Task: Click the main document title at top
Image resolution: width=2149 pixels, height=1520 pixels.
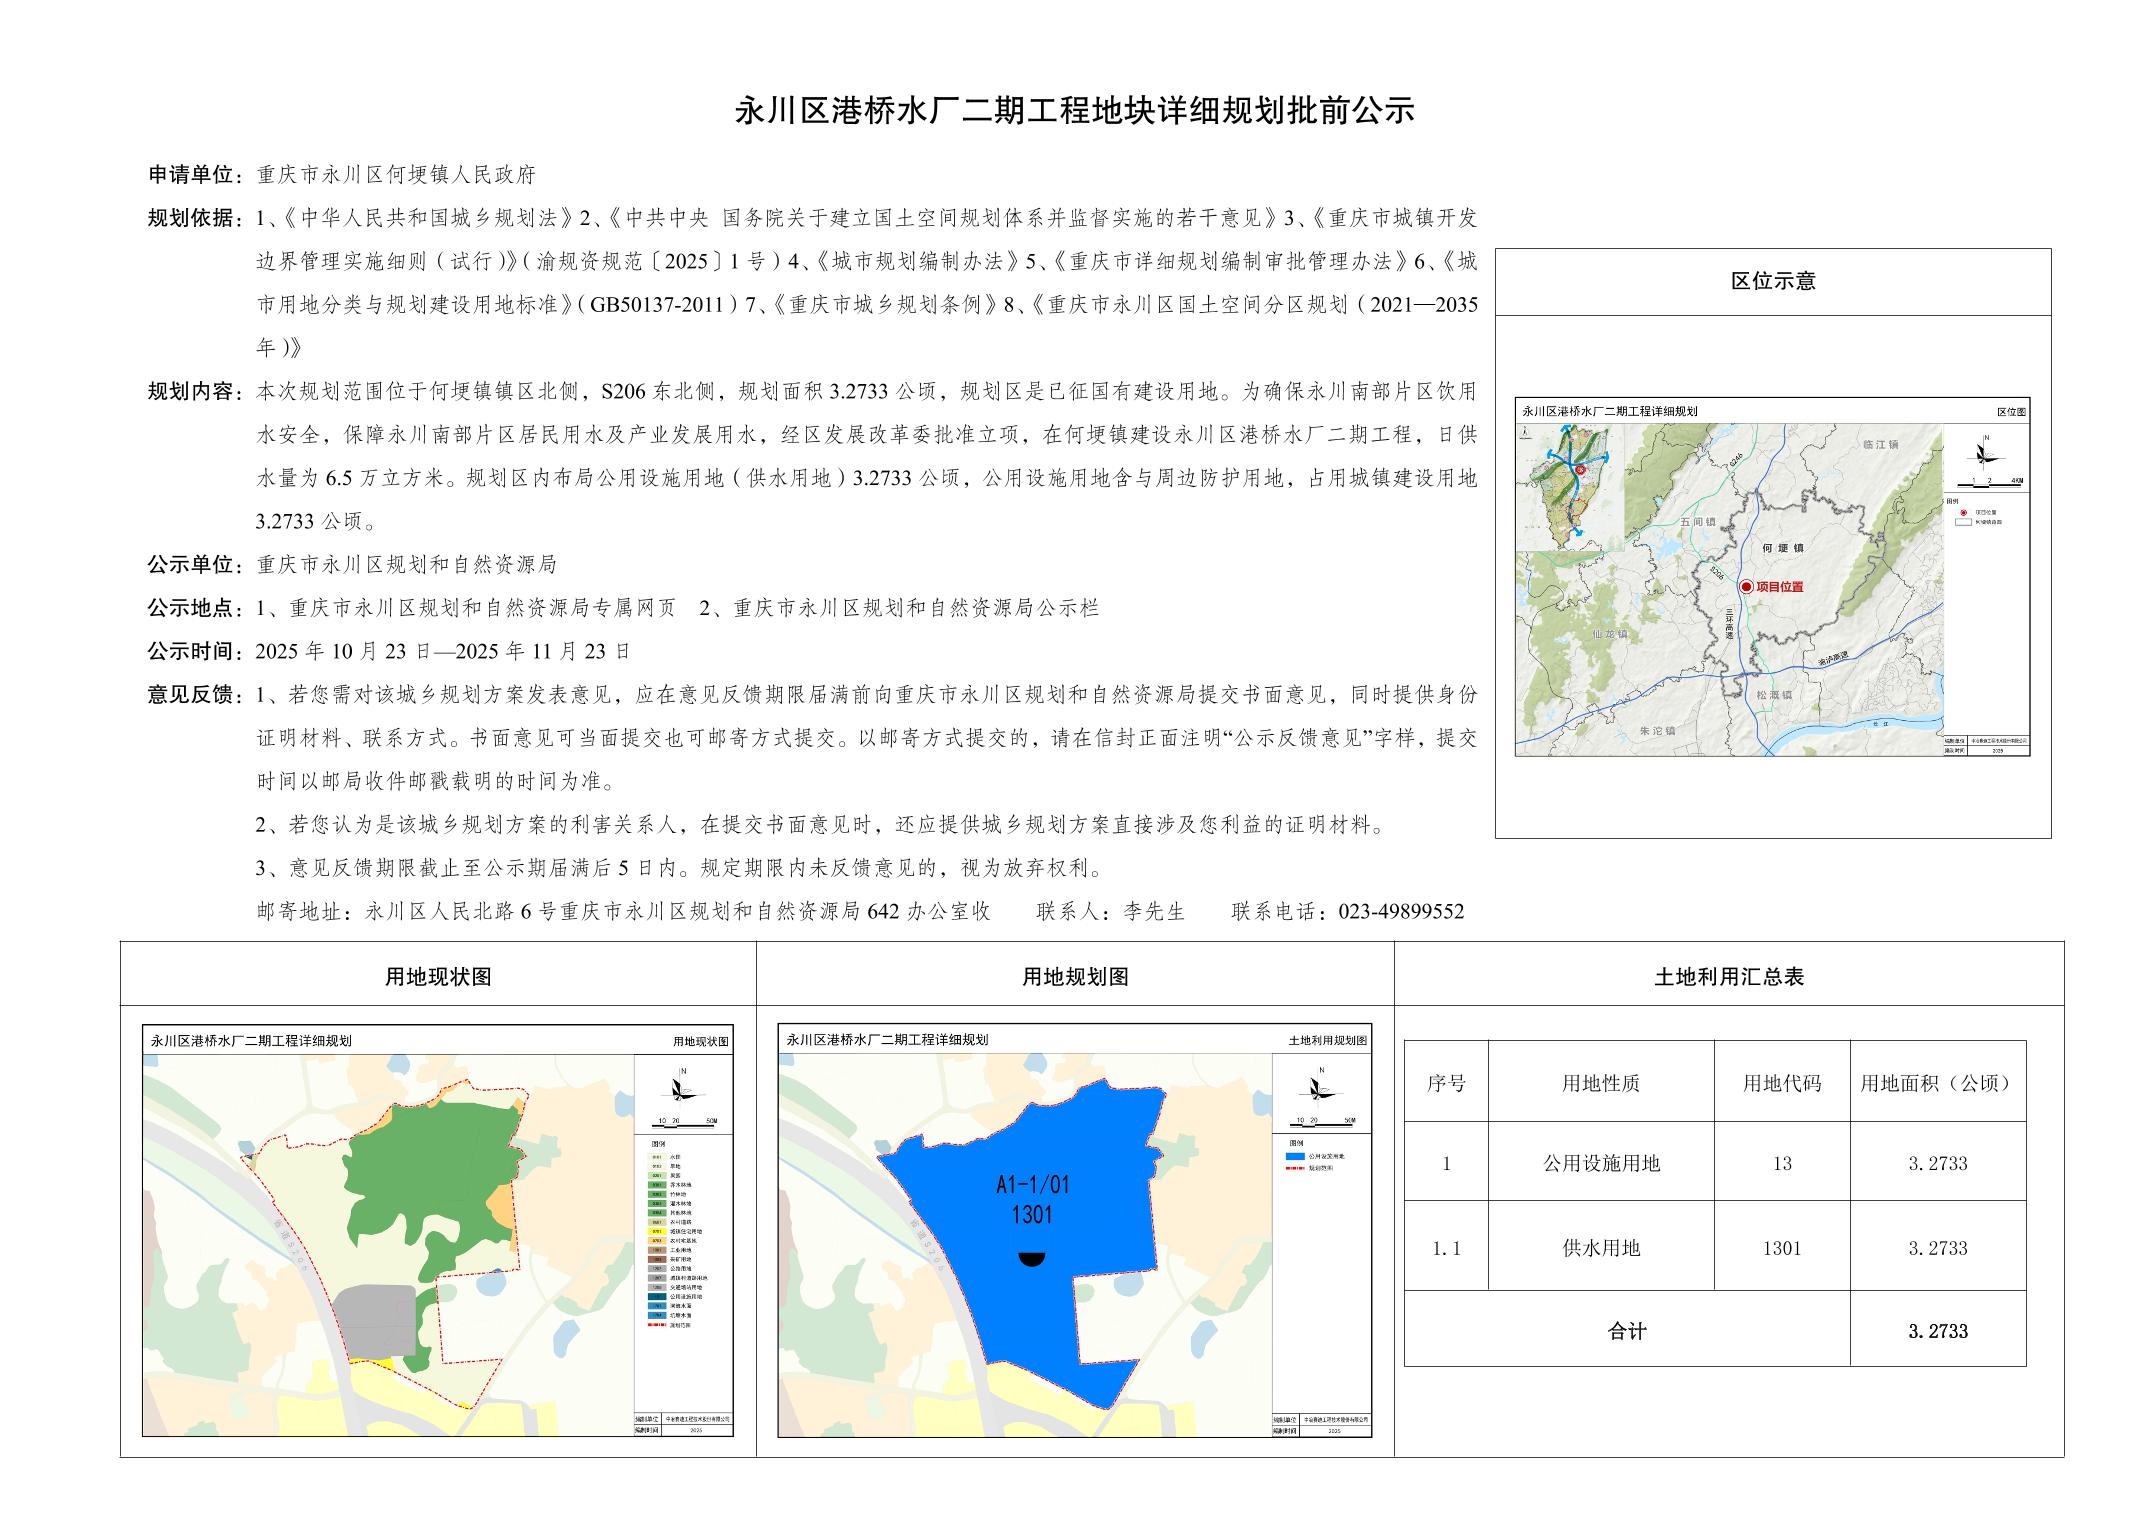Action: click(1075, 110)
